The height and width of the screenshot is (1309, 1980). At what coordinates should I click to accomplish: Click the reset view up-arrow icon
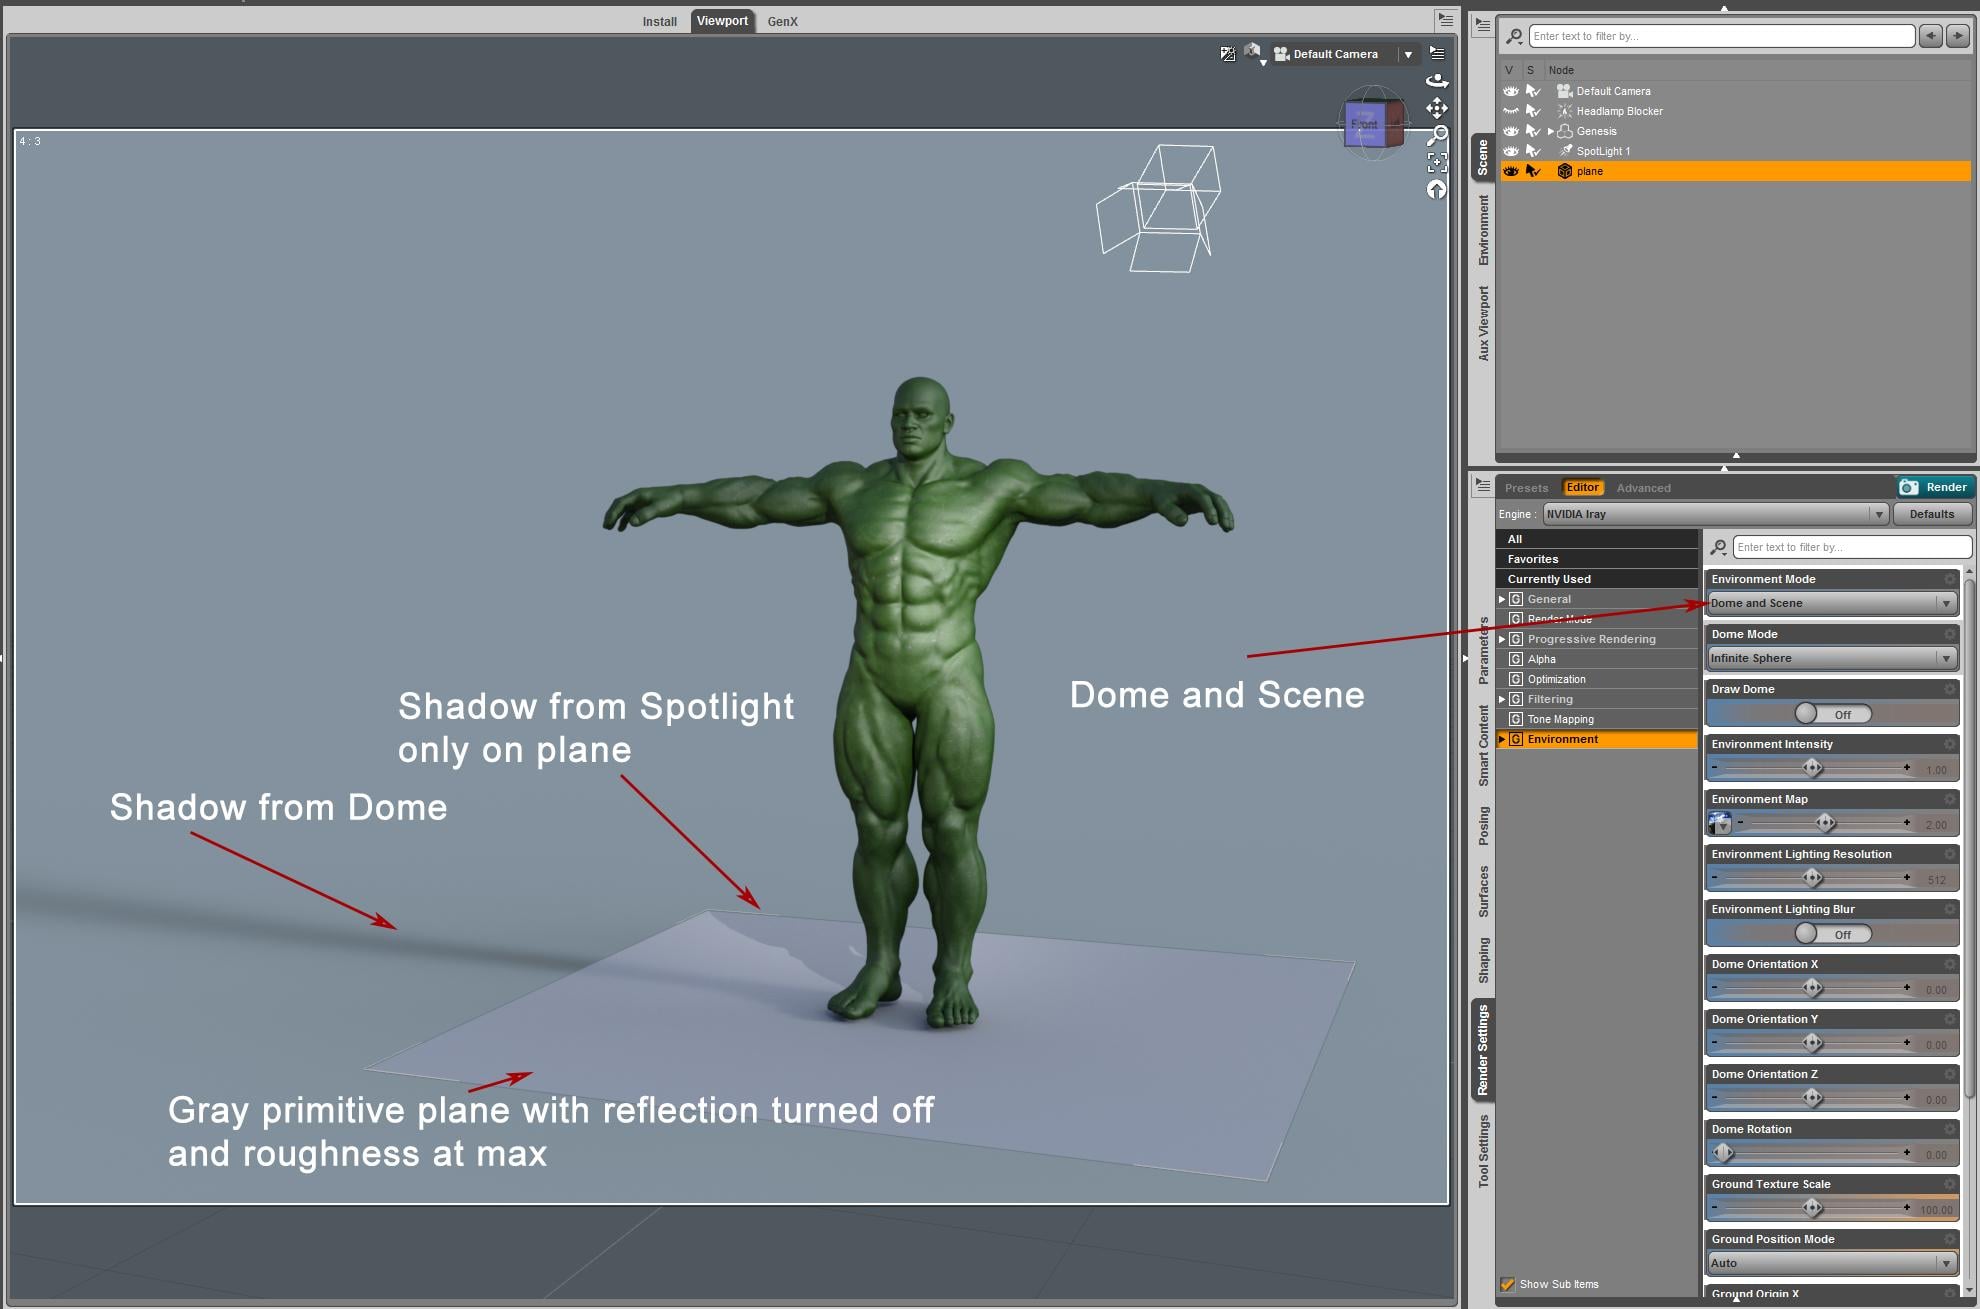click(1437, 189)
